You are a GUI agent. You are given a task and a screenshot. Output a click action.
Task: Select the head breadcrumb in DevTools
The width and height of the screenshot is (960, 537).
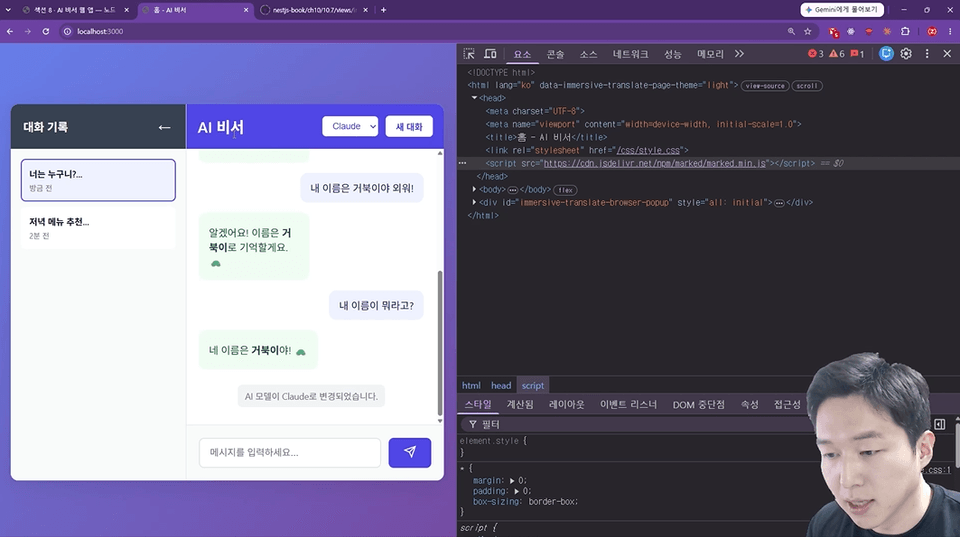click(x=501, y=385)
